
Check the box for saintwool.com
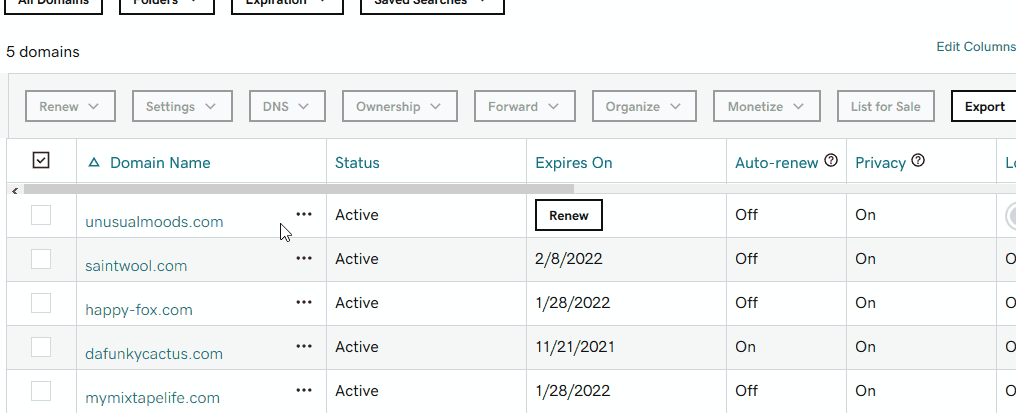tap(41, 259)
